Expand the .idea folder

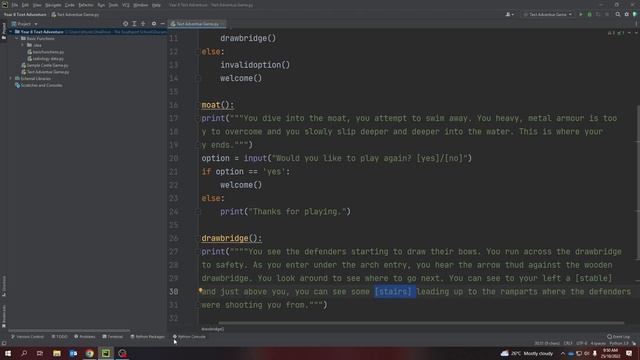pos(23,45)
